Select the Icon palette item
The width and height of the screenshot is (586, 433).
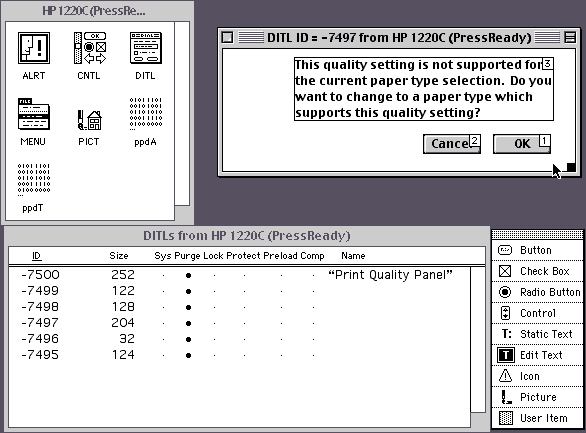[x=537, y=376]
